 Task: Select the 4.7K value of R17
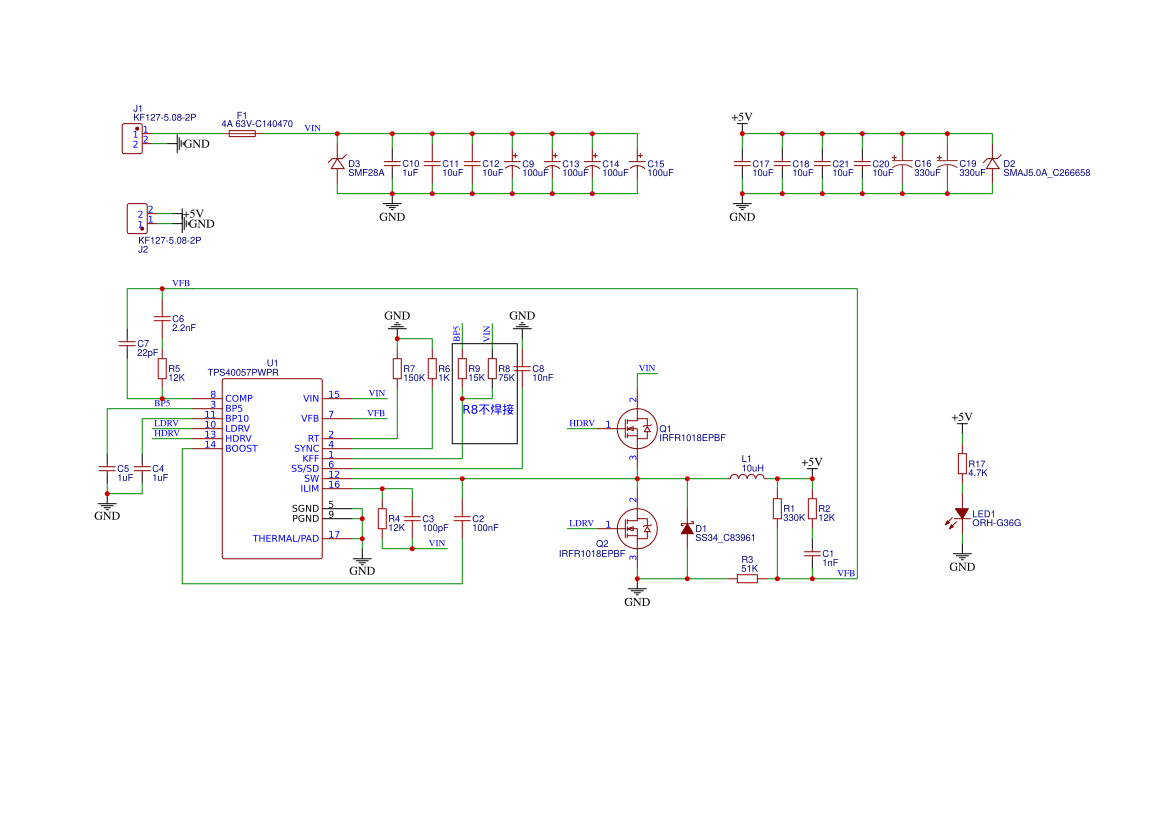tap(978, 473)
